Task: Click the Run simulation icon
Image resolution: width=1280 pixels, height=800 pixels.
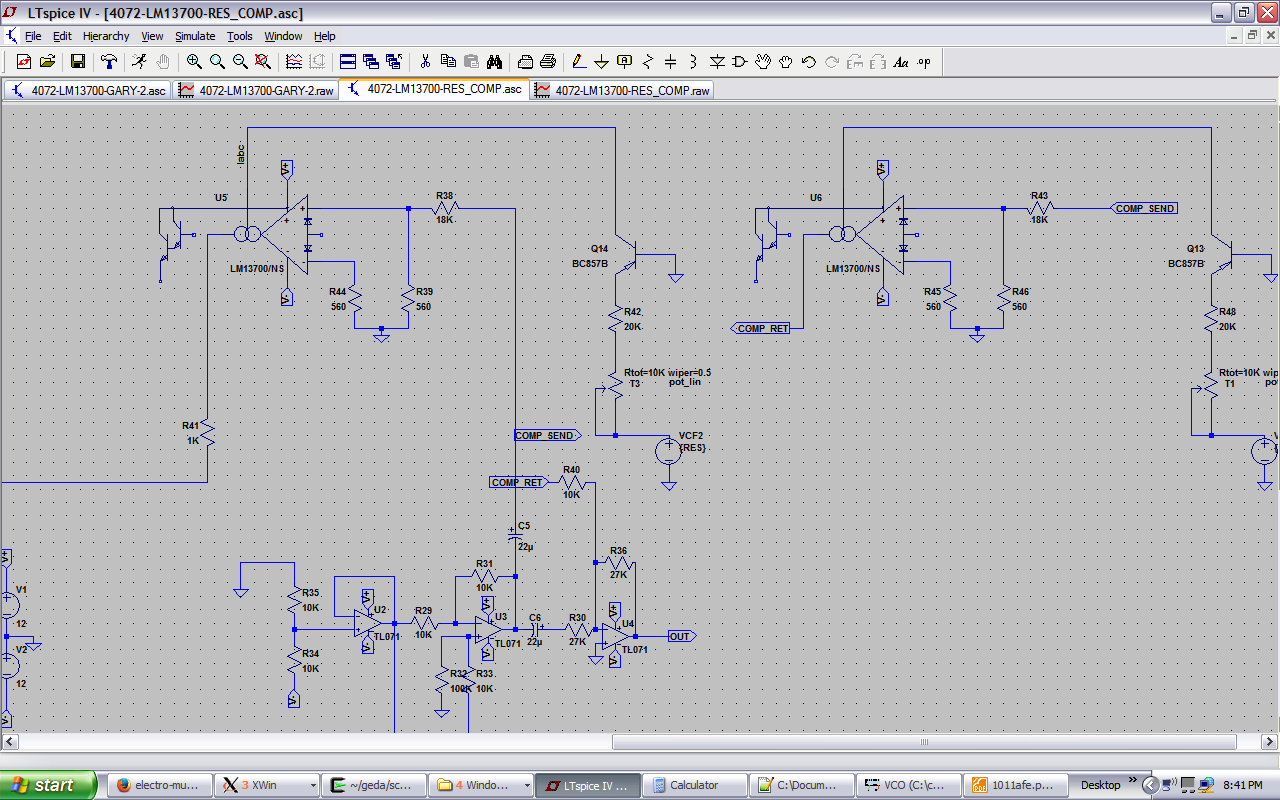Action: (139, 61)
